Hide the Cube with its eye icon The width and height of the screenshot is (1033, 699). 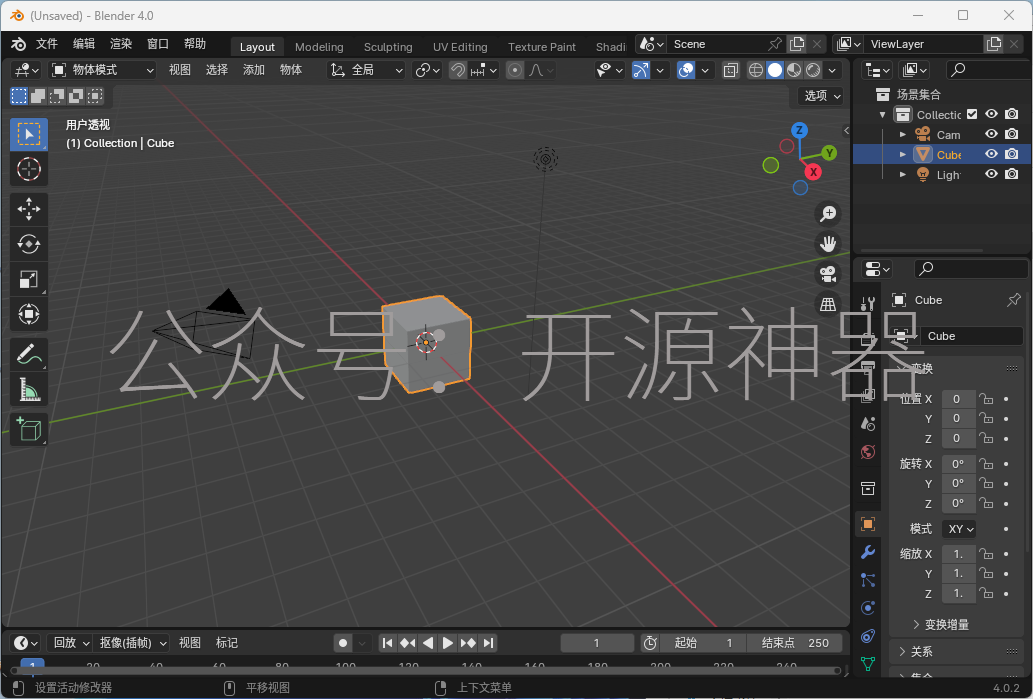coord(991,154)
